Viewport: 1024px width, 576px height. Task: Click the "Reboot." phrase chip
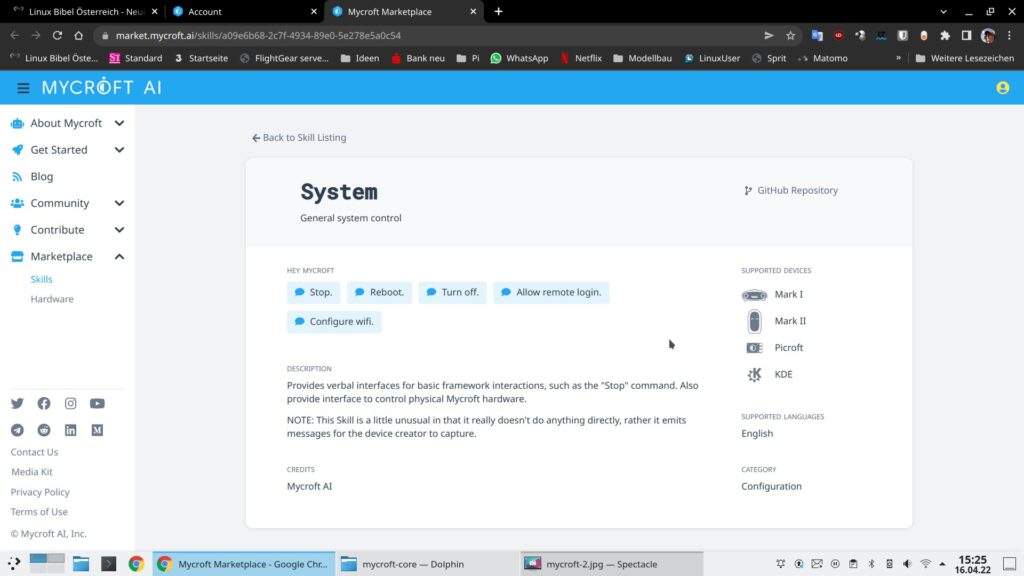click(x=379, y=292)
